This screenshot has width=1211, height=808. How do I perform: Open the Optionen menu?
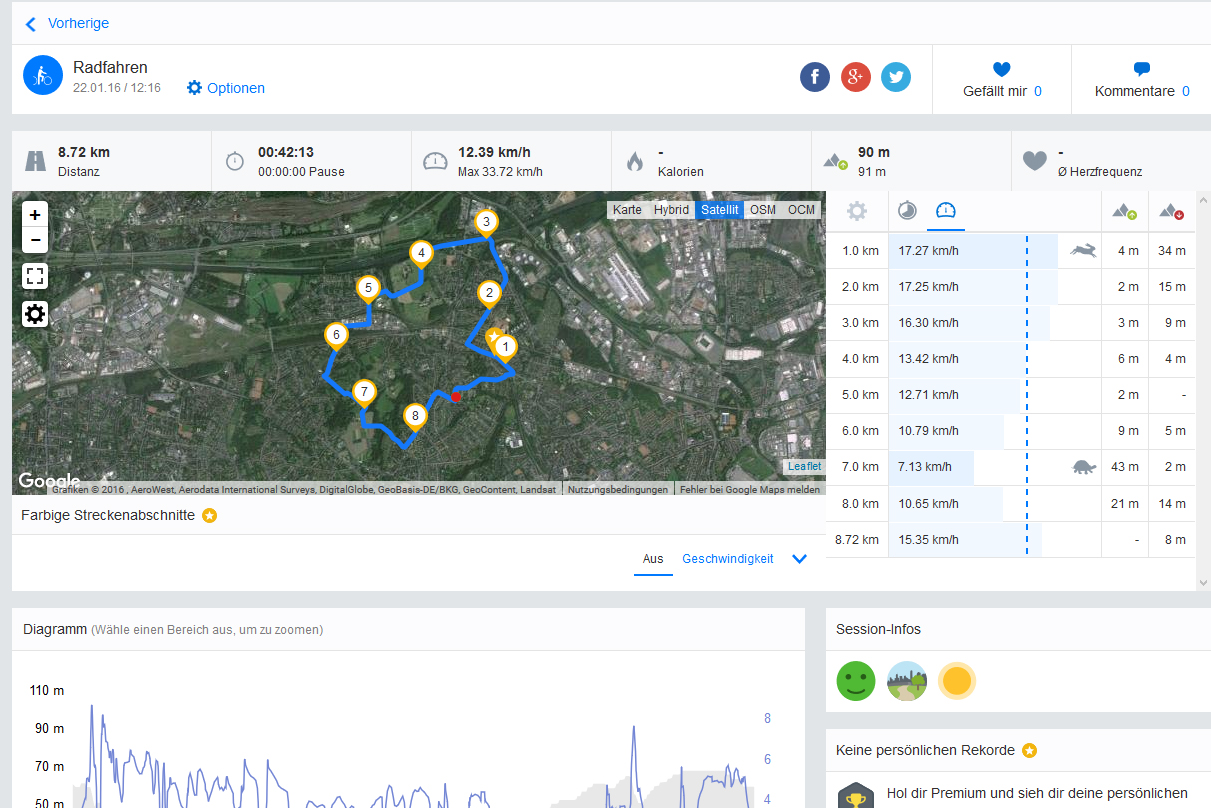coord(226,88)
